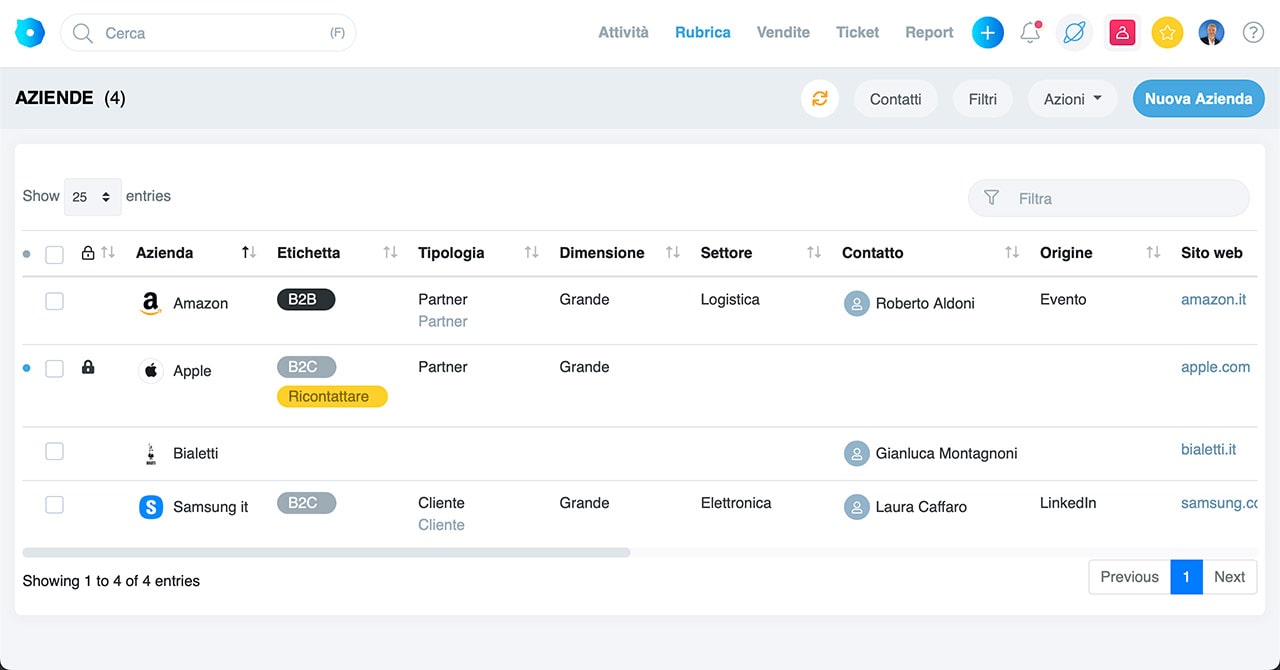Click the horizontal table scrollbar

[x=326, y=552]
